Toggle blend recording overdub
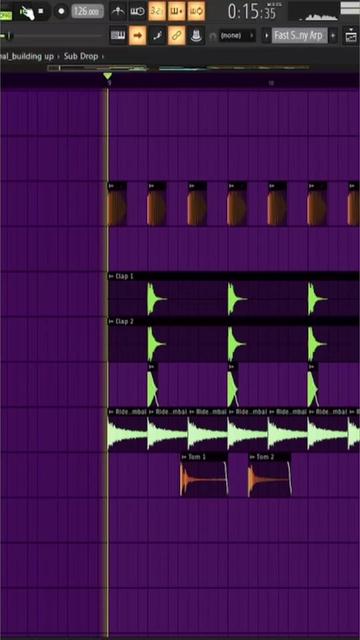Screen dimensions: 360x640 (x=176, y=11)
